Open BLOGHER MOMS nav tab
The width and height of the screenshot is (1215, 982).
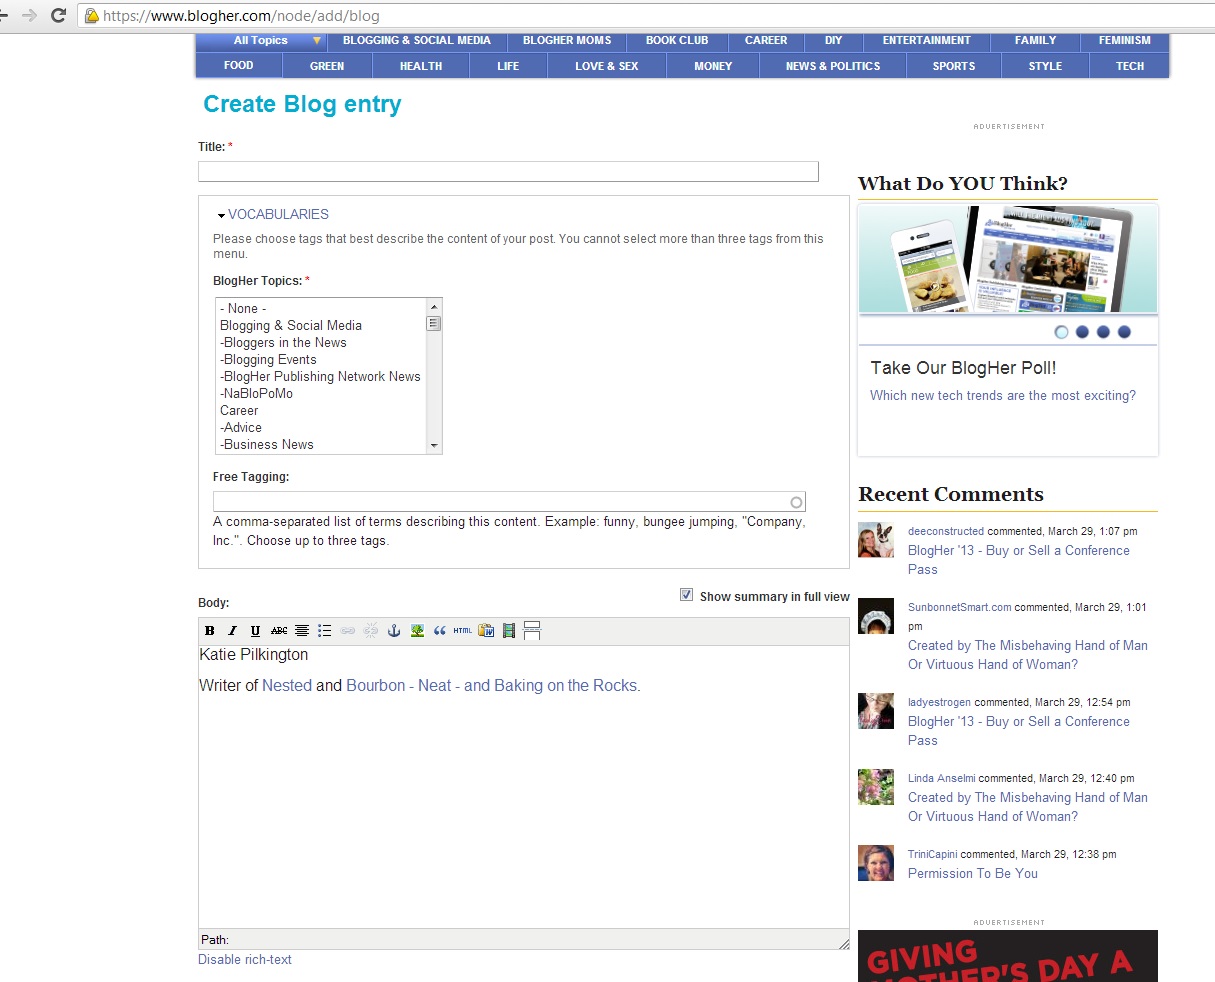[567, 41]
